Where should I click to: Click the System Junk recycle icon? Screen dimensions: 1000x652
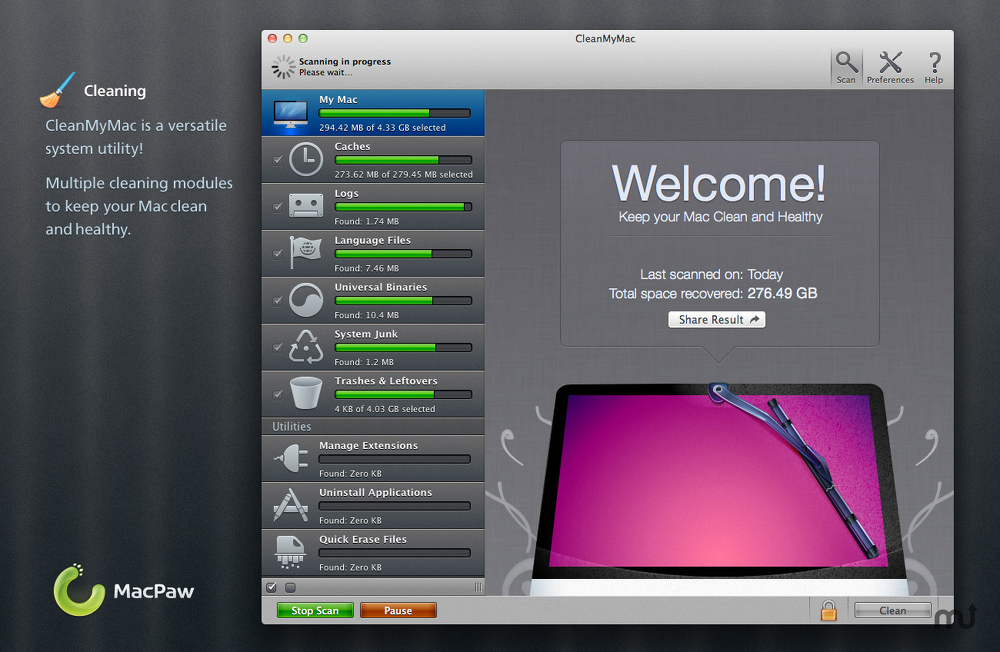click(306, 346)
